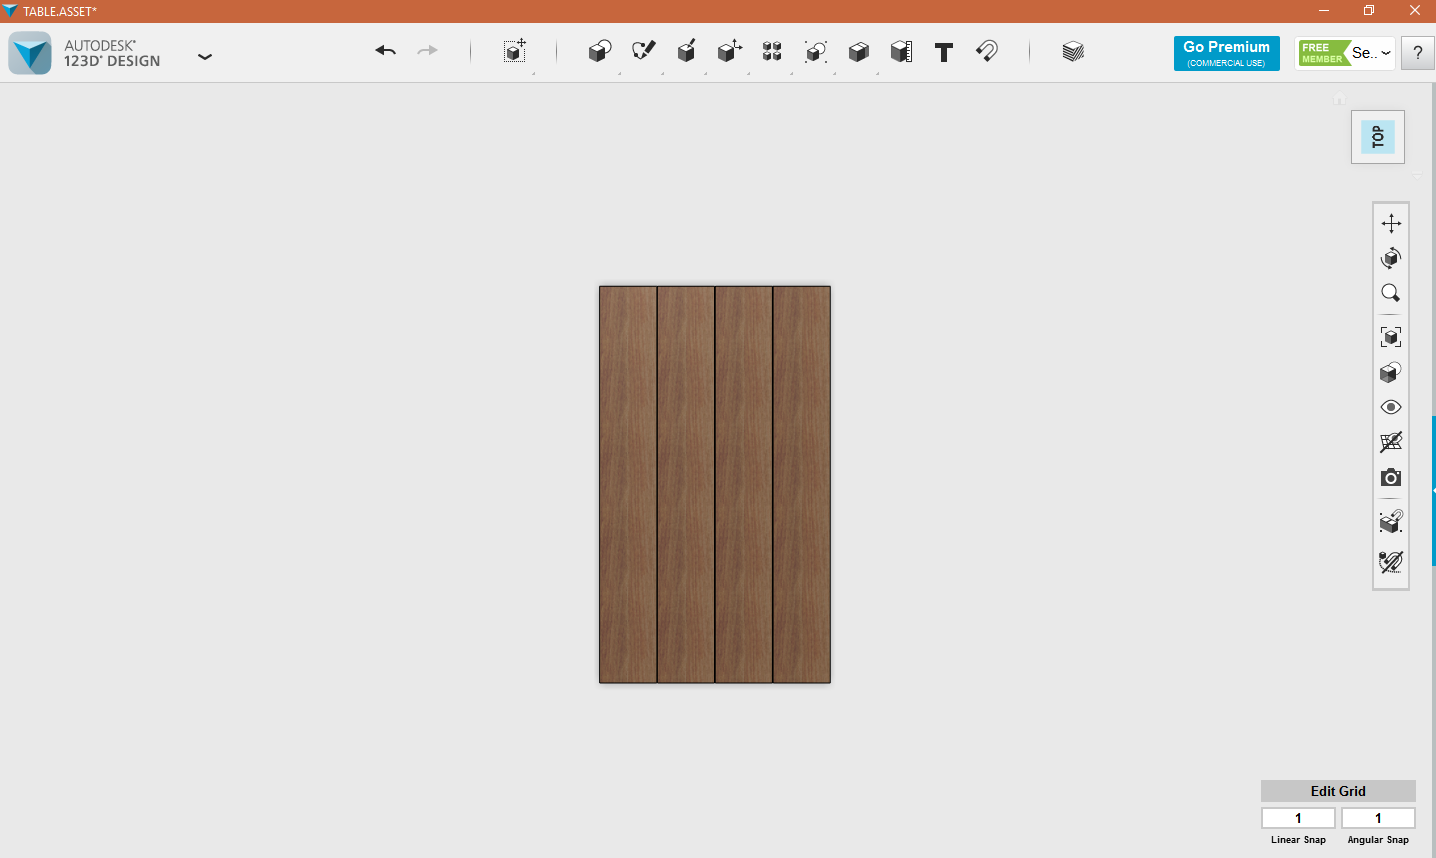Activate the Zoom magnifier tool
The width and height of the screenshot is (1436, 858).
(x=1390, y=292)
